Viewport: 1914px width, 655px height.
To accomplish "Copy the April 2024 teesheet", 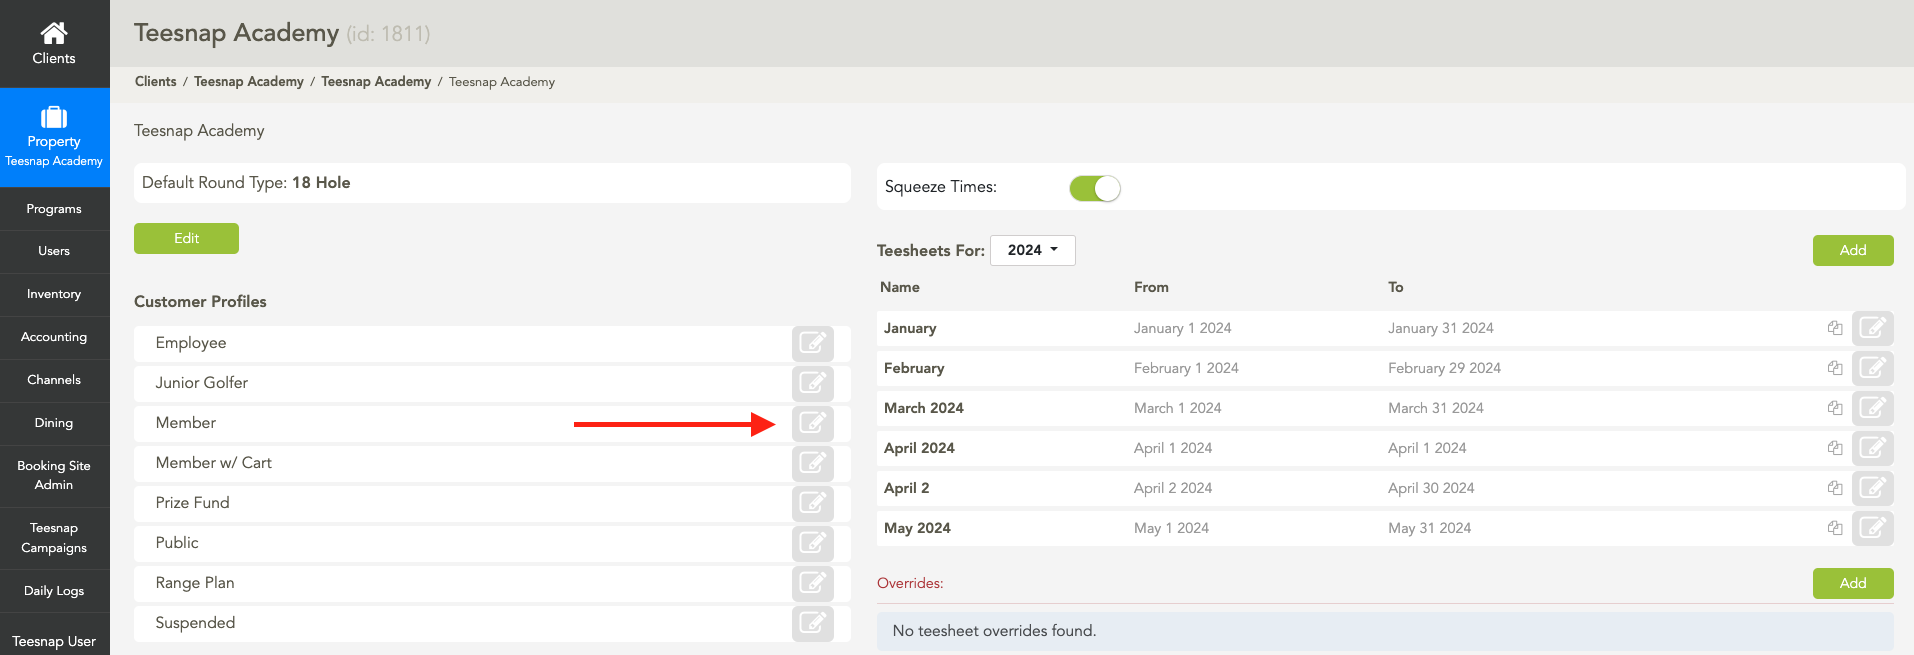I will (x=1835, y=448).
